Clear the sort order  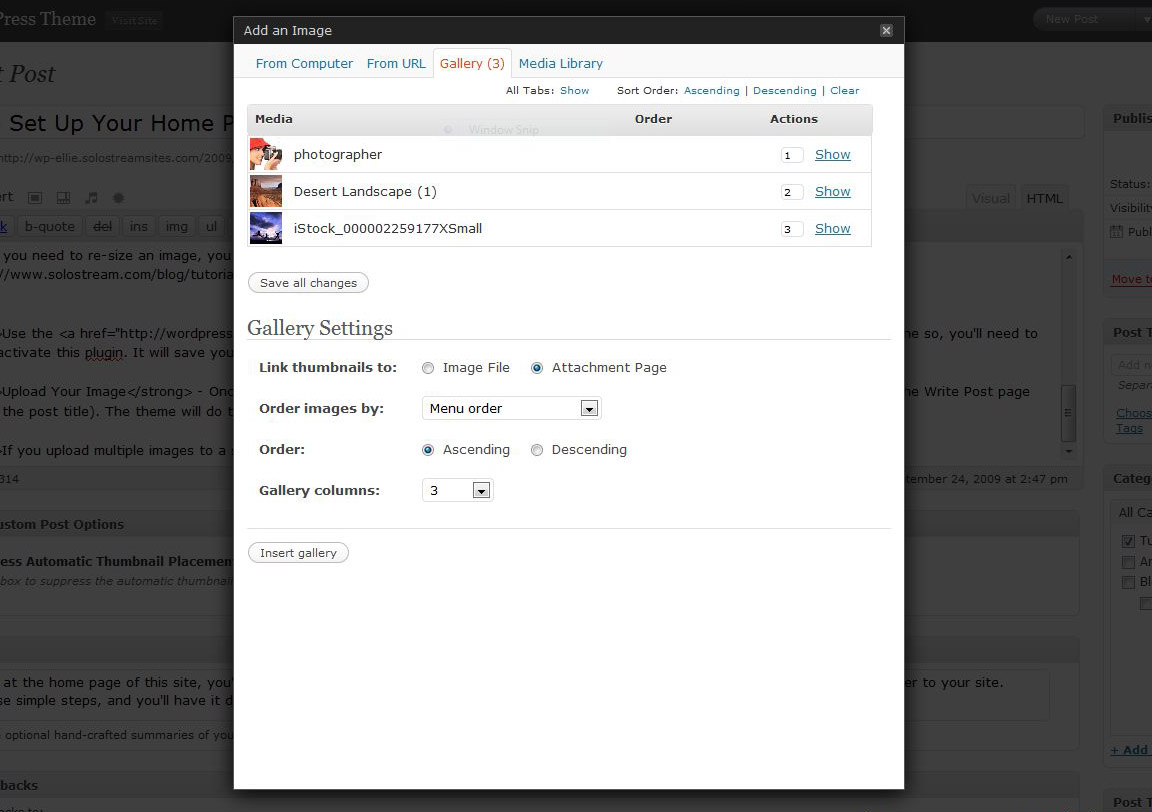[x=844, y=90]
